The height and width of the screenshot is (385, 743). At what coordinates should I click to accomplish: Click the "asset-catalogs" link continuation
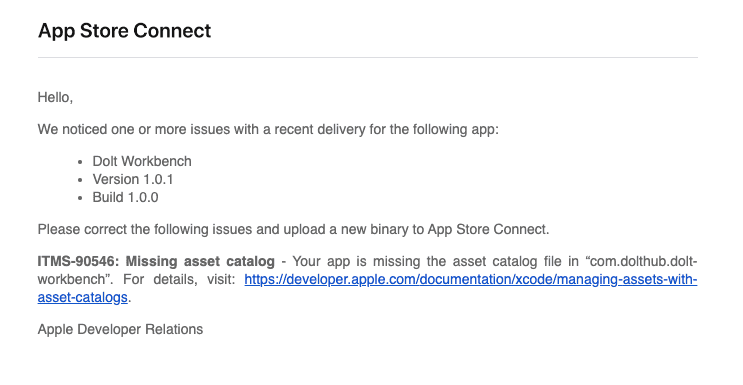tap(82, 298)
